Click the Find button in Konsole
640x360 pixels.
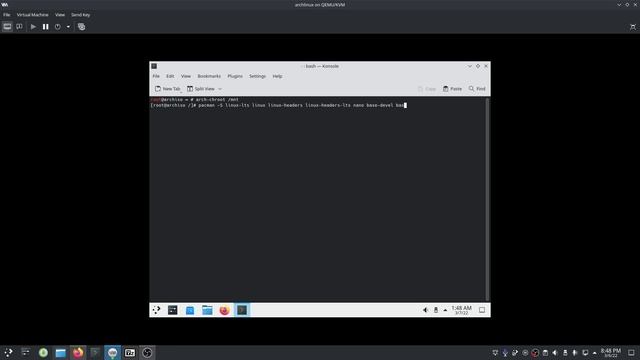click(x=477, y=89)
